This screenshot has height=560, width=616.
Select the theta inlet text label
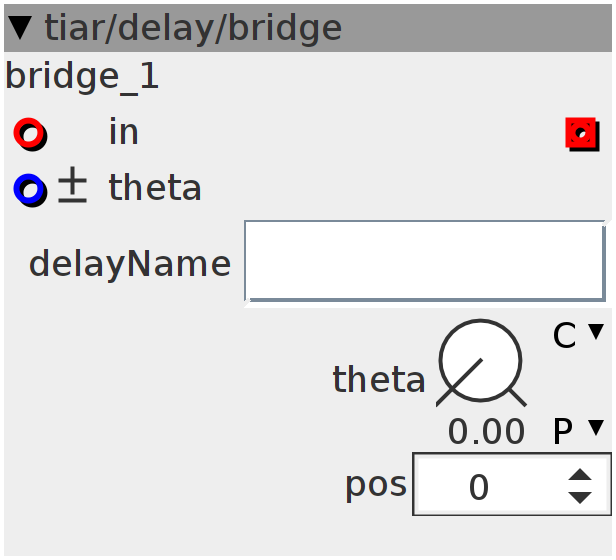click(155, 187)
